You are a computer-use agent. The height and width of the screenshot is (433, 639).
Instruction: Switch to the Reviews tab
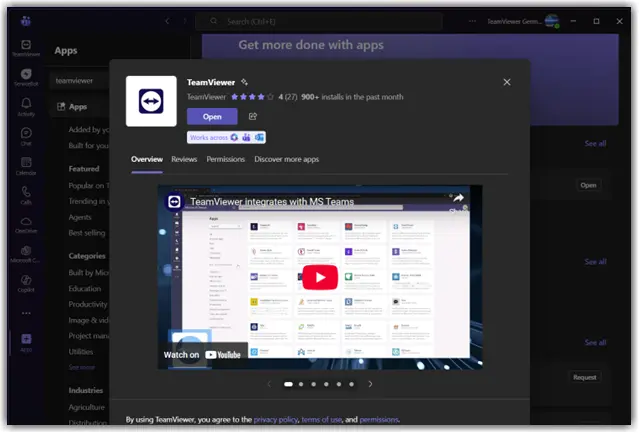coord(184,159)
